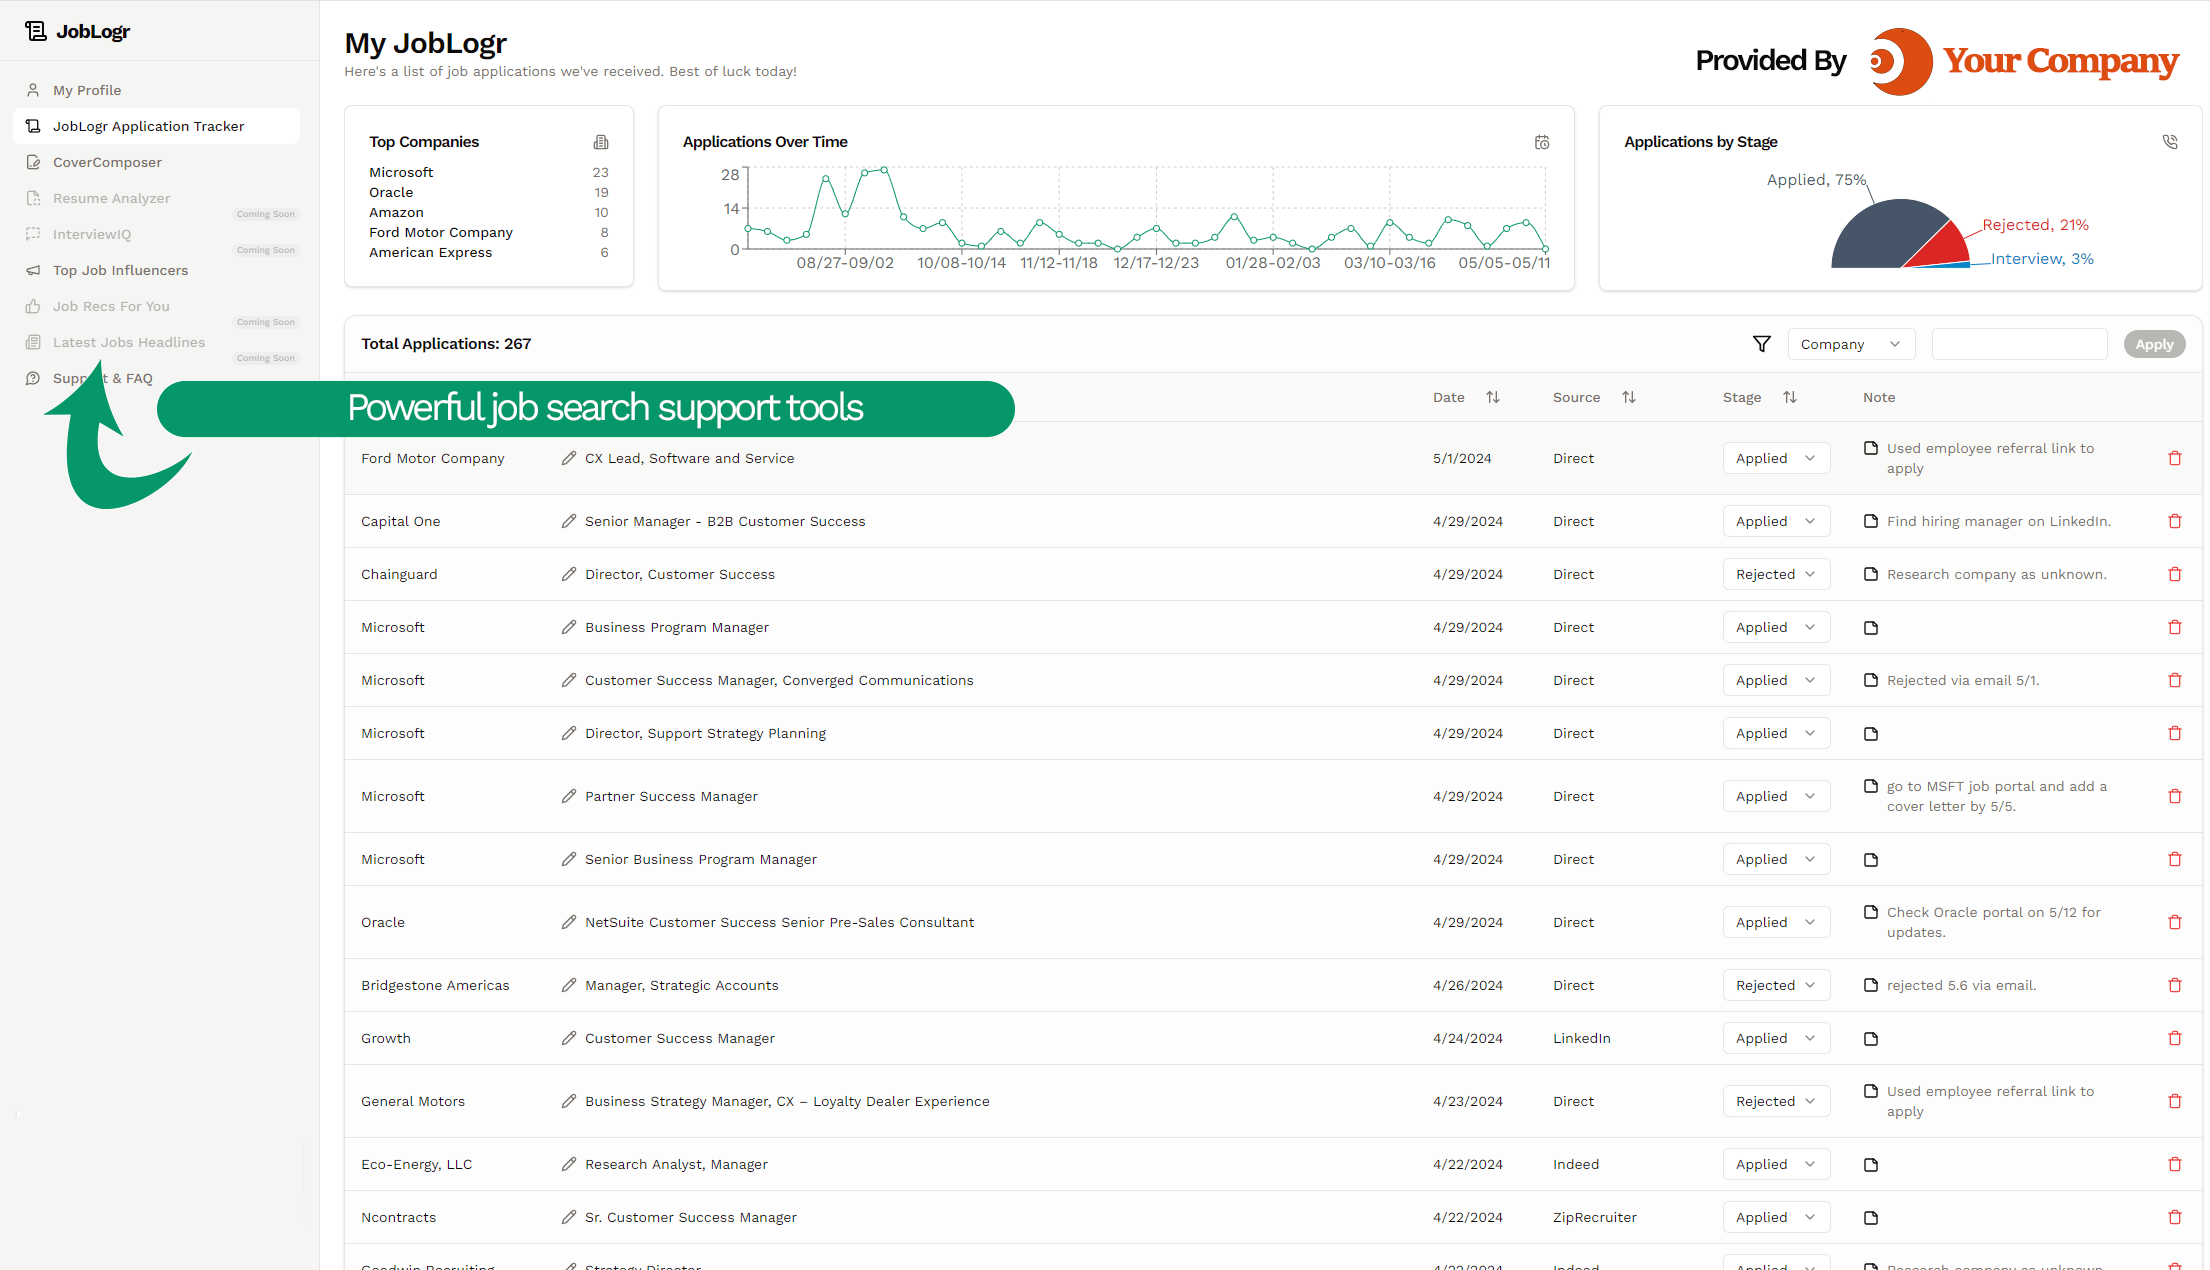Click 'Research company as unknown.' note for Chainguard

pyautogui.click(x=1996, y=574)
